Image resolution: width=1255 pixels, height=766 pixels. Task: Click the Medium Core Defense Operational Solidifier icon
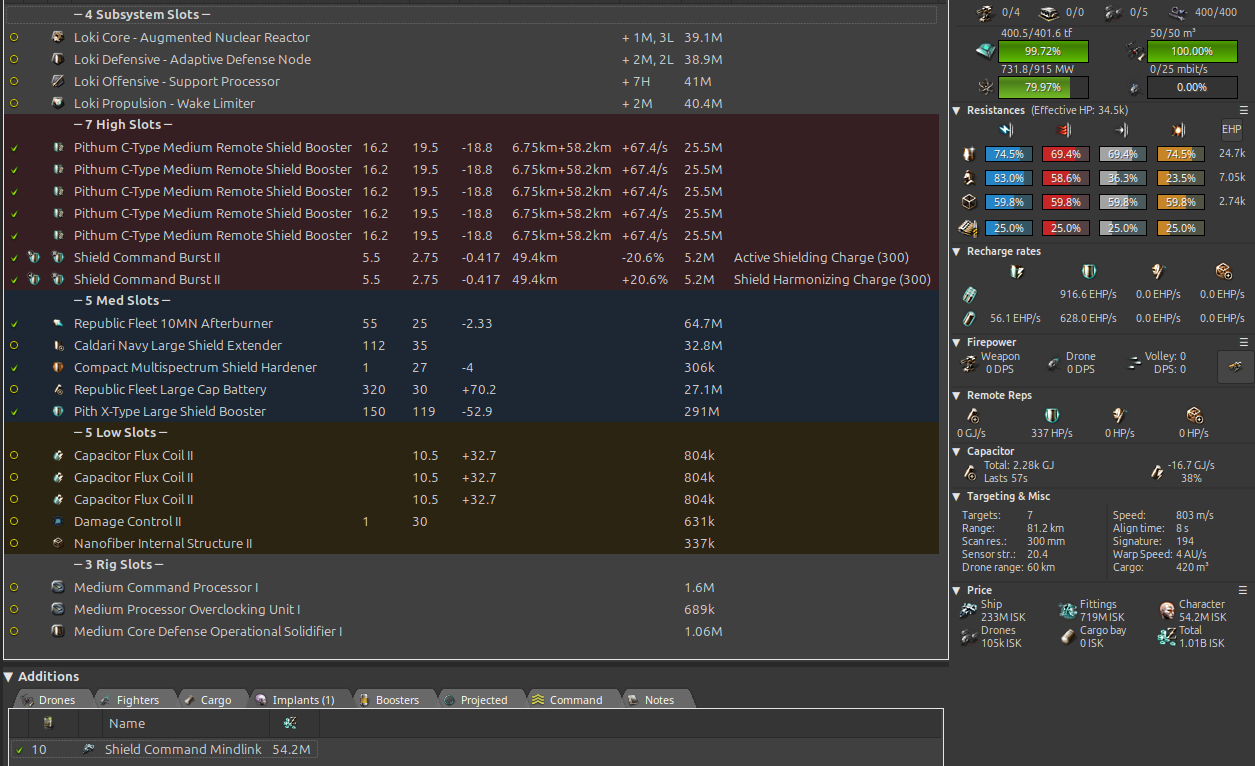click(x=58, y=631)
